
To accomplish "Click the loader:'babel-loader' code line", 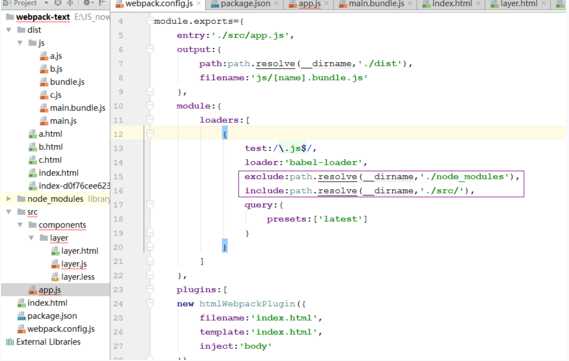I will click(306, 163).
